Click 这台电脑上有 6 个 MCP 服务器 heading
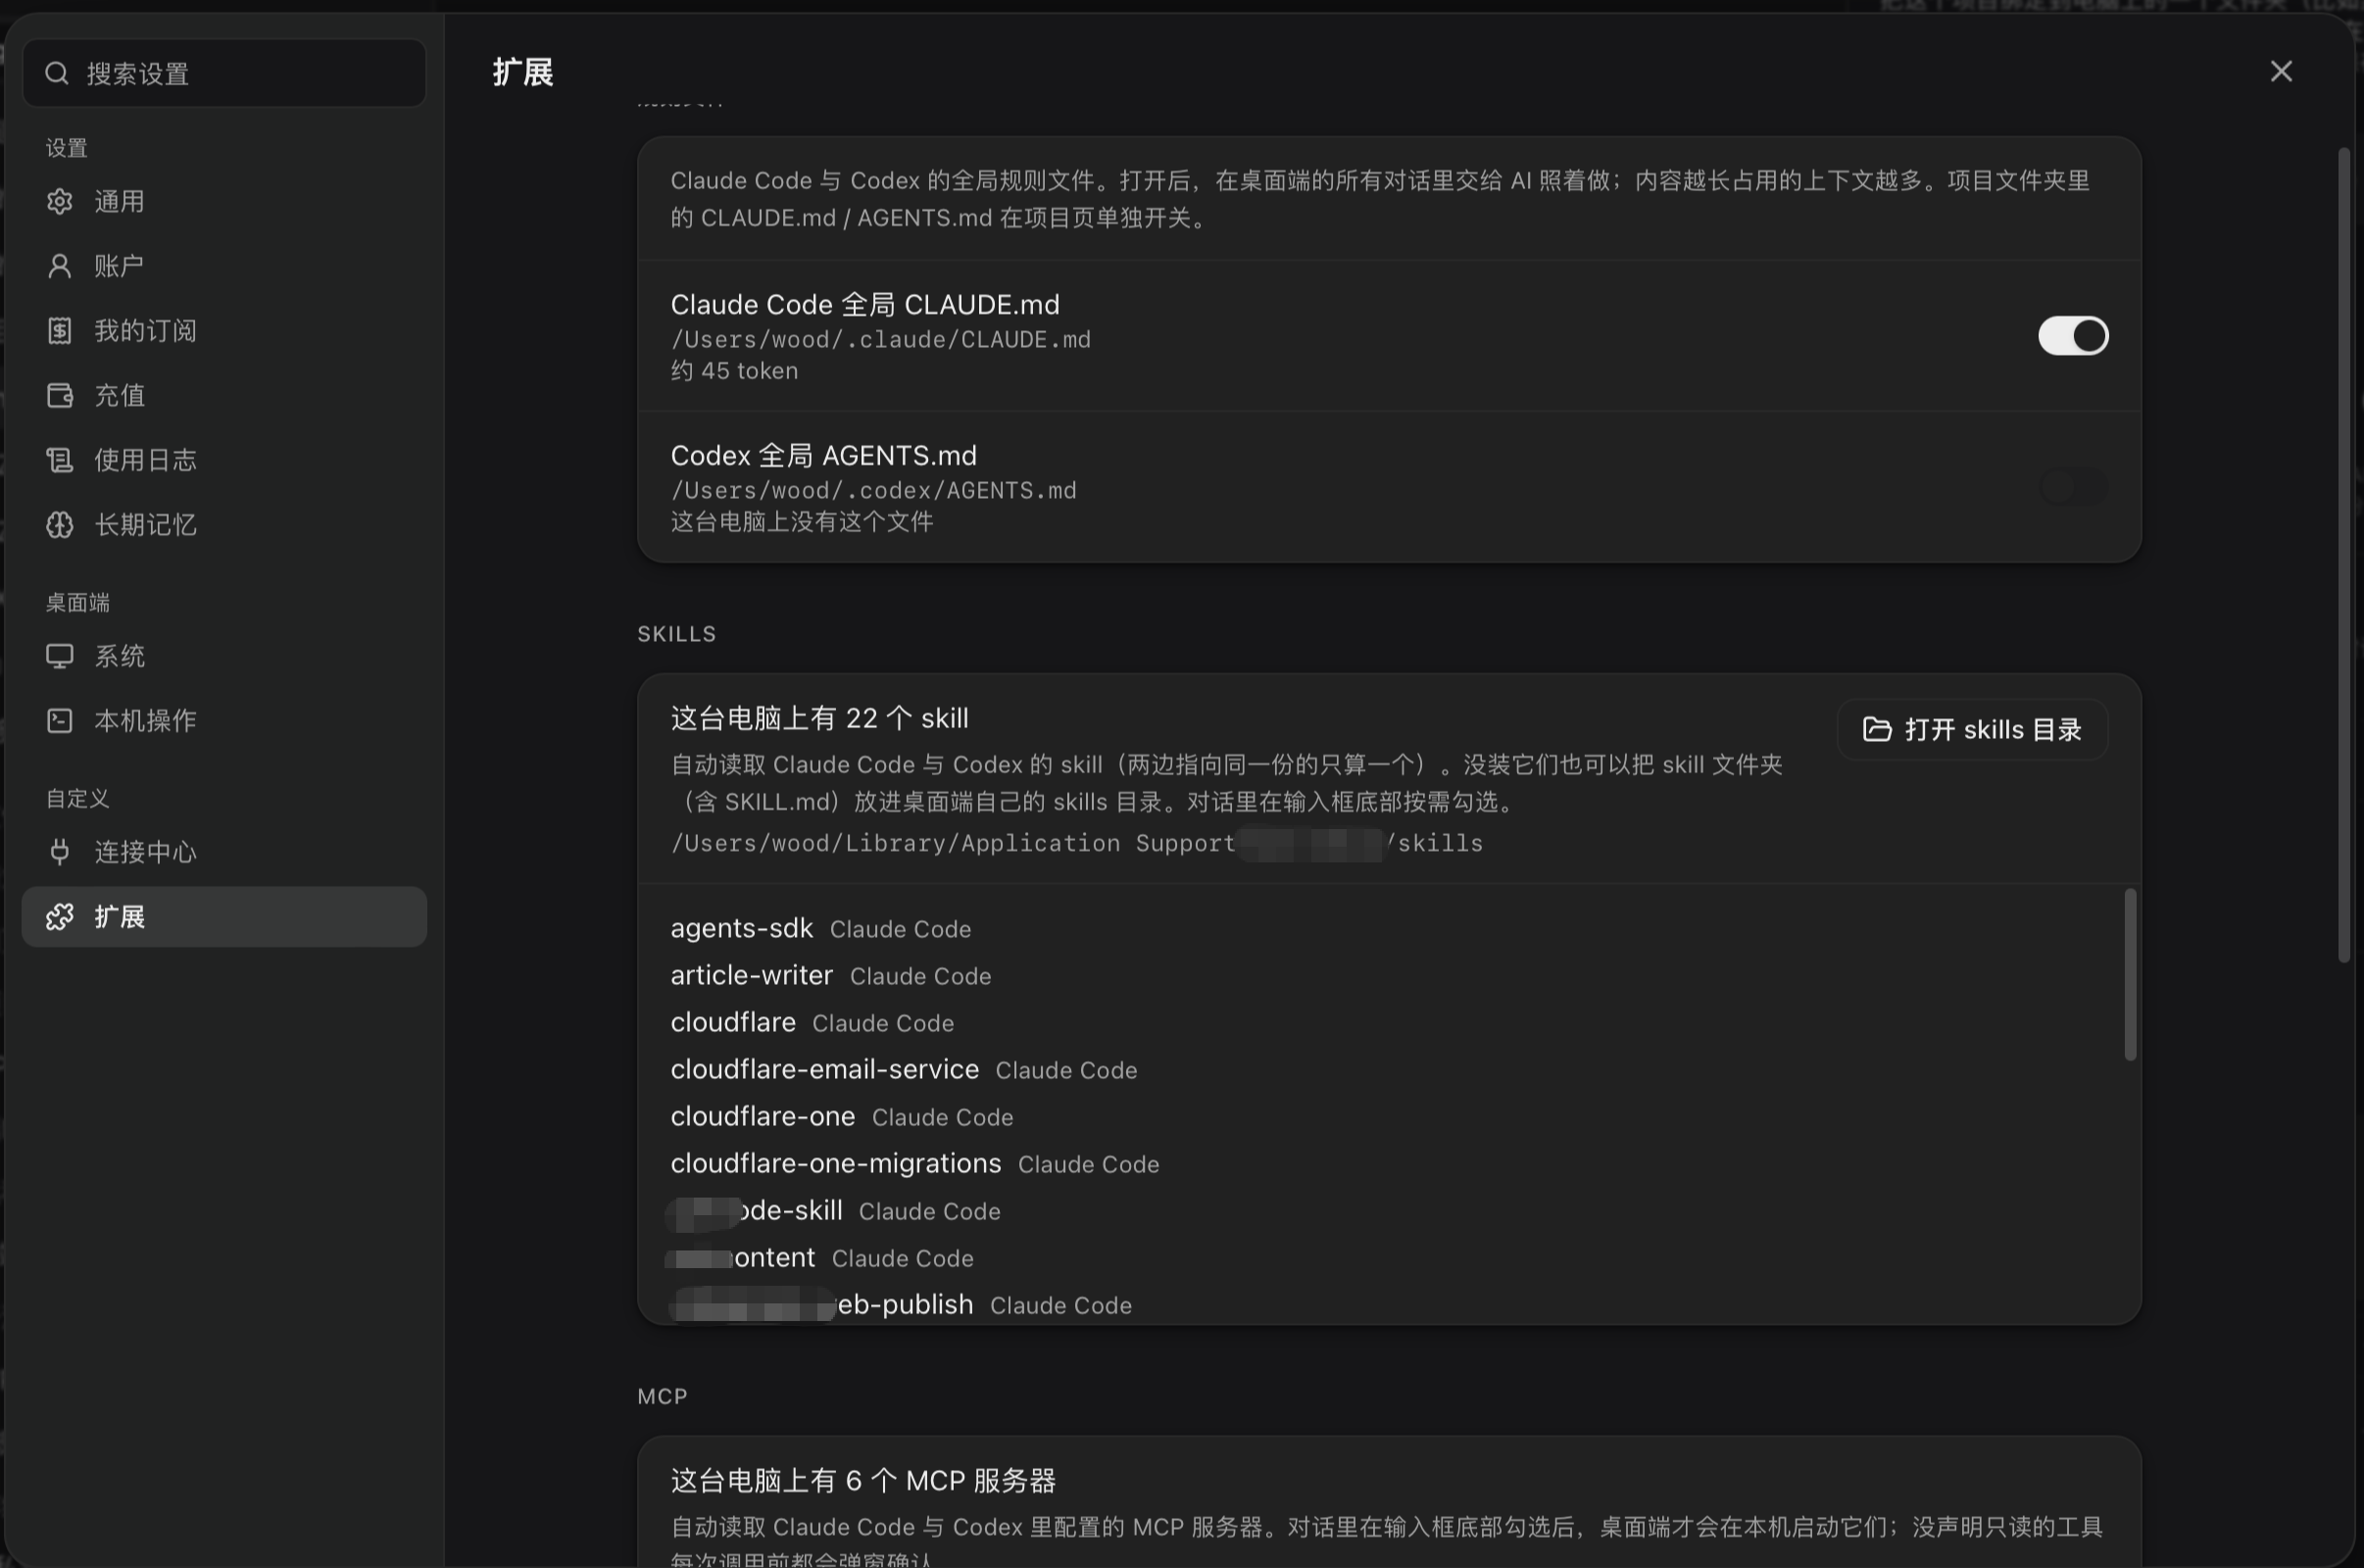 [863, 1480]
